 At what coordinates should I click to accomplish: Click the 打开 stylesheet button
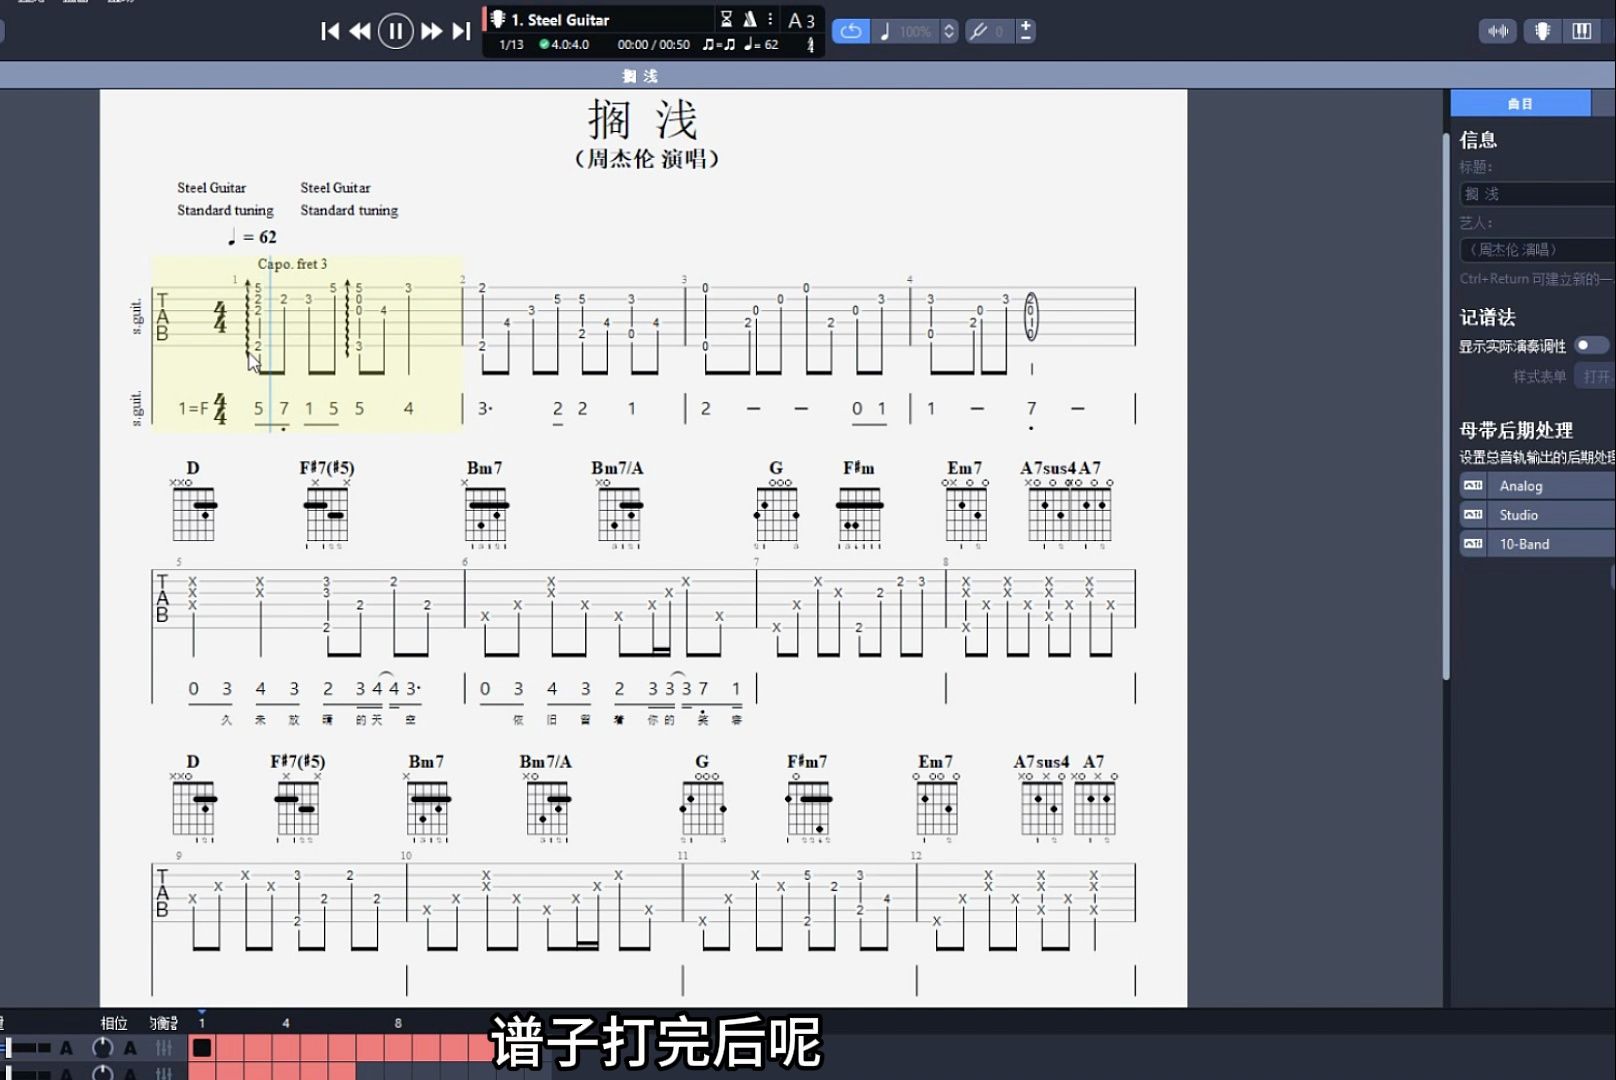[x=1596, y=376]
